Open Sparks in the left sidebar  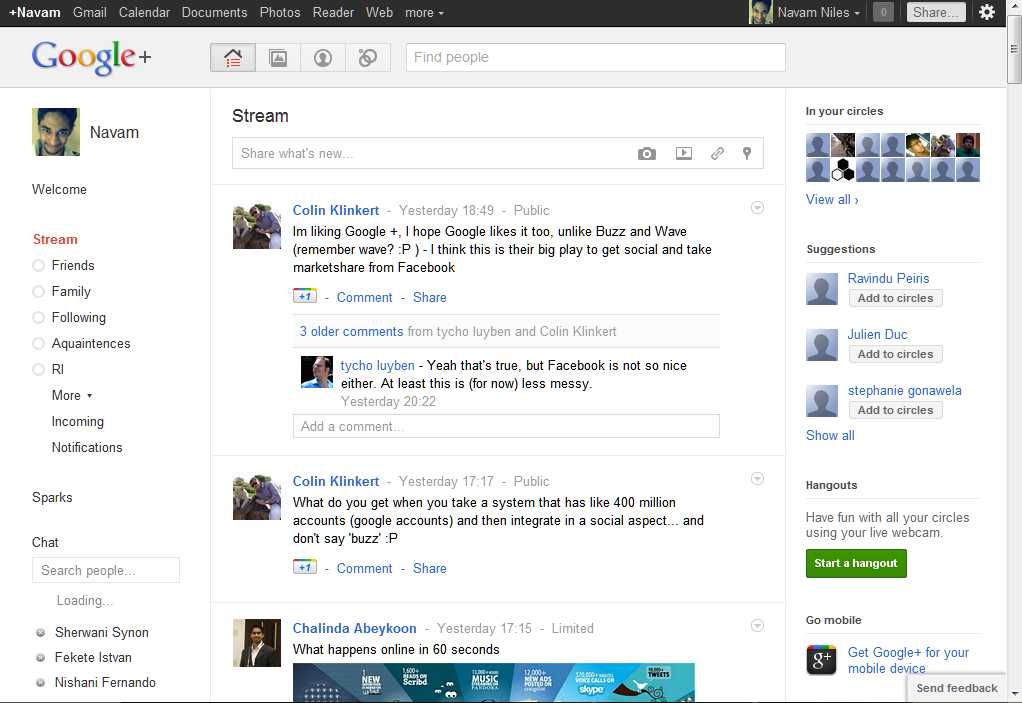point(52,497)
